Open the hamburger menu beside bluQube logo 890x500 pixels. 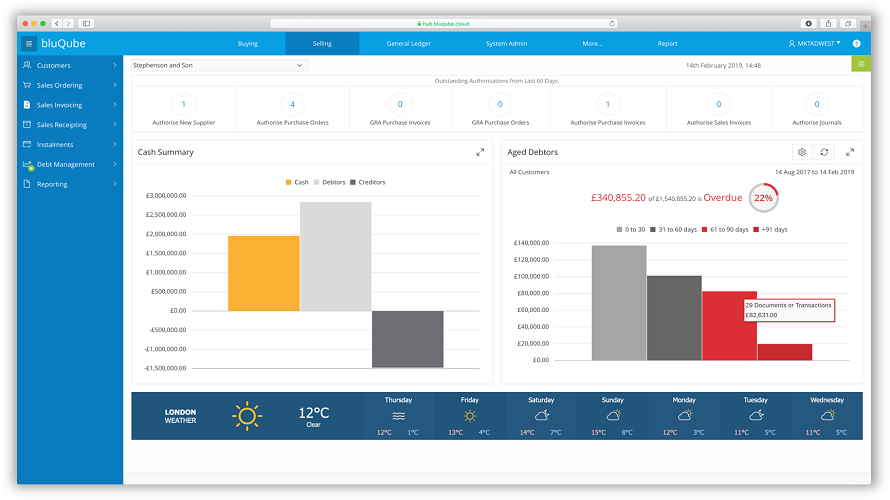(x=28, y=44)
